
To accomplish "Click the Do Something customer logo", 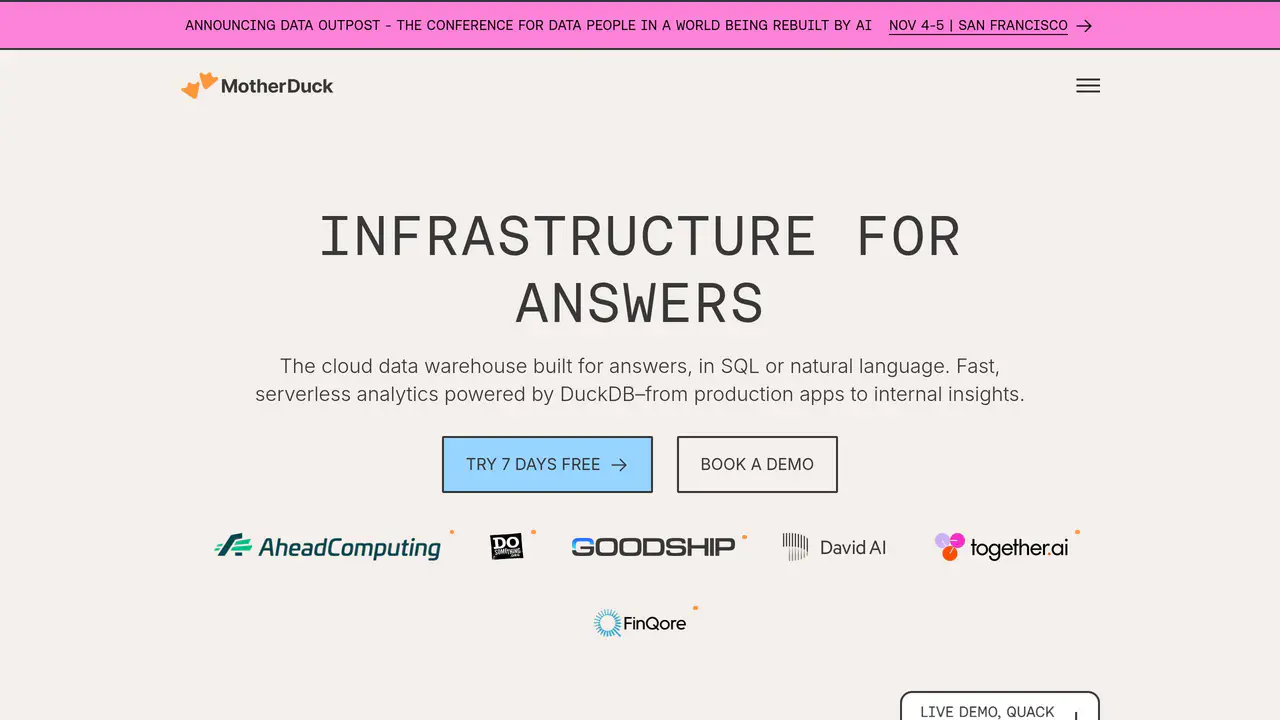I will 507,546.
